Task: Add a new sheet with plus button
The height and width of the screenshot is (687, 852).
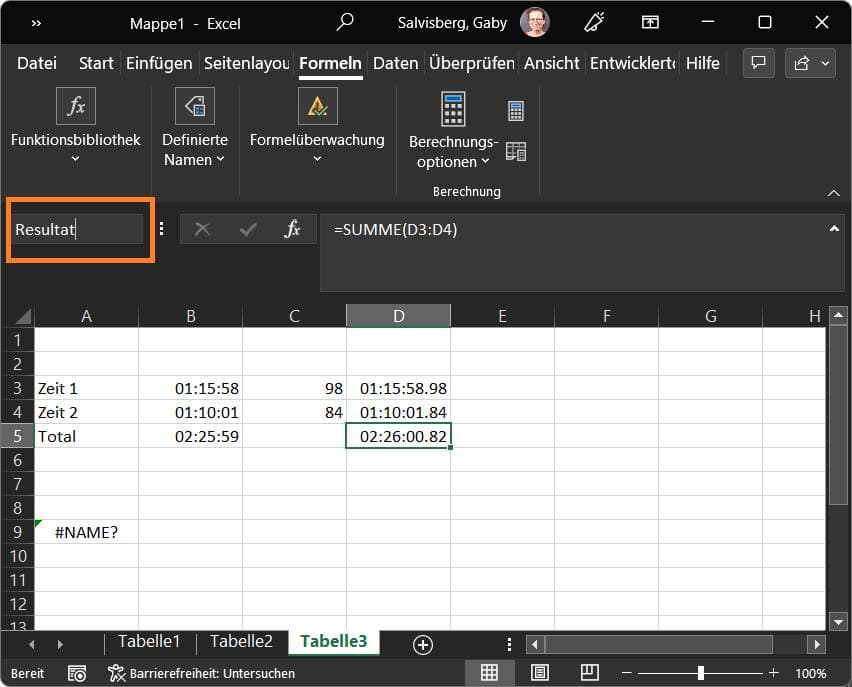Action: [423, 645]
